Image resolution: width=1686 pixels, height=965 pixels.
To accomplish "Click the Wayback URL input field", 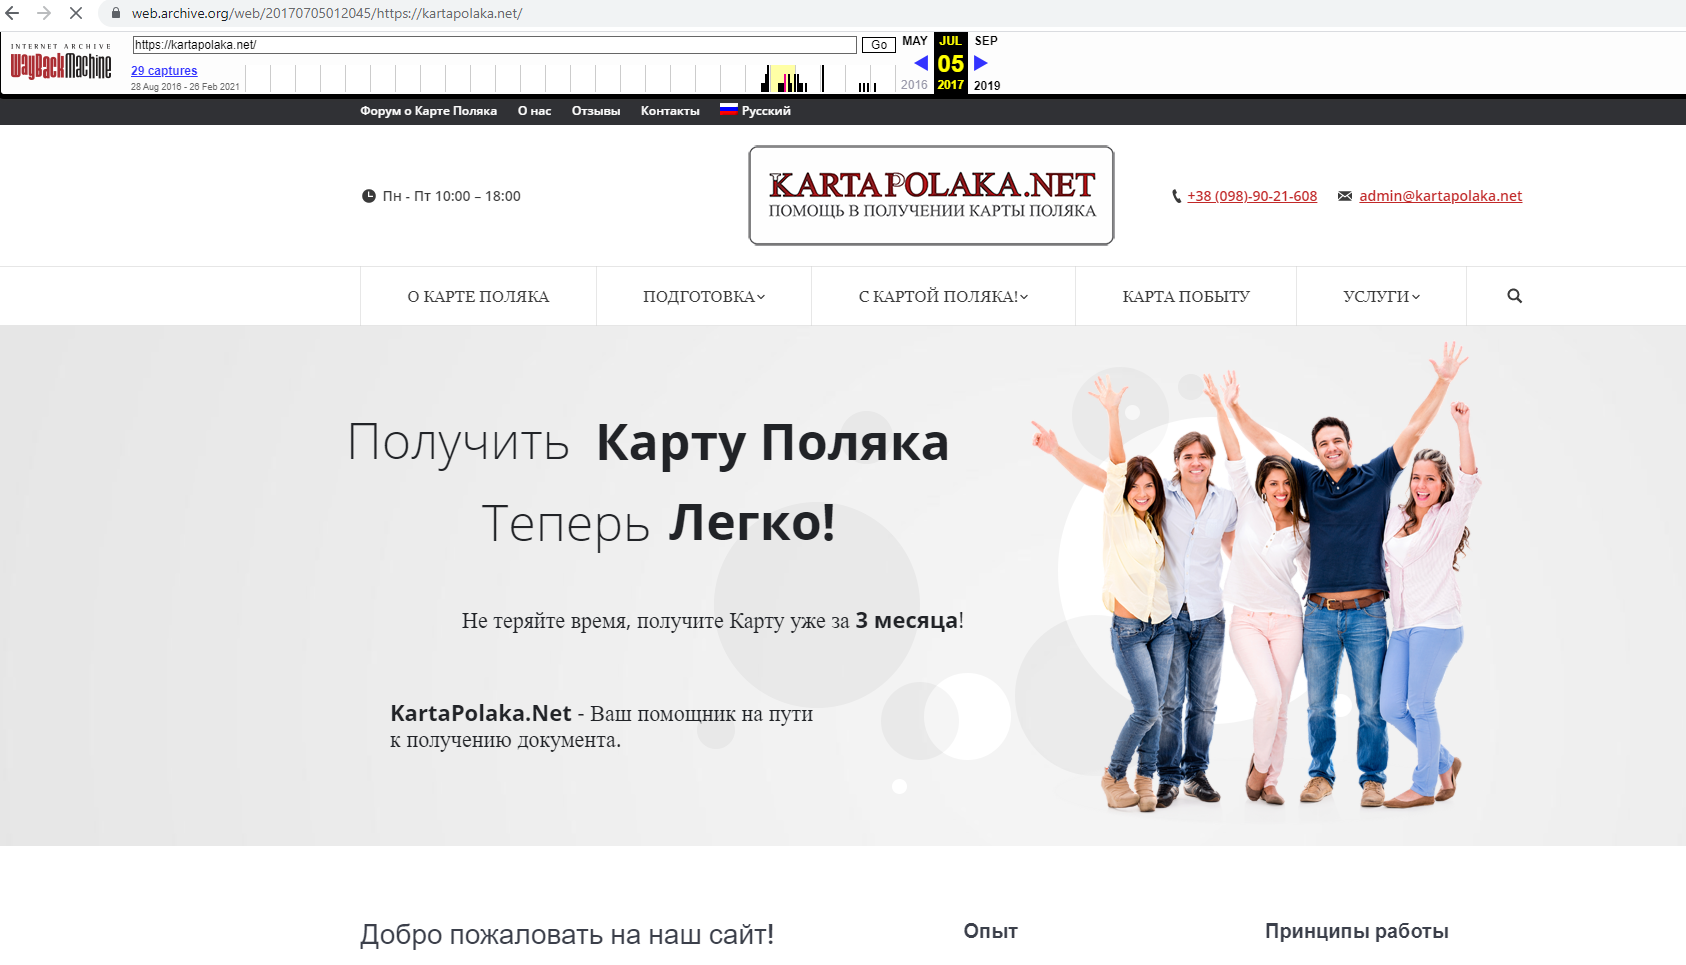I will 495,45.
